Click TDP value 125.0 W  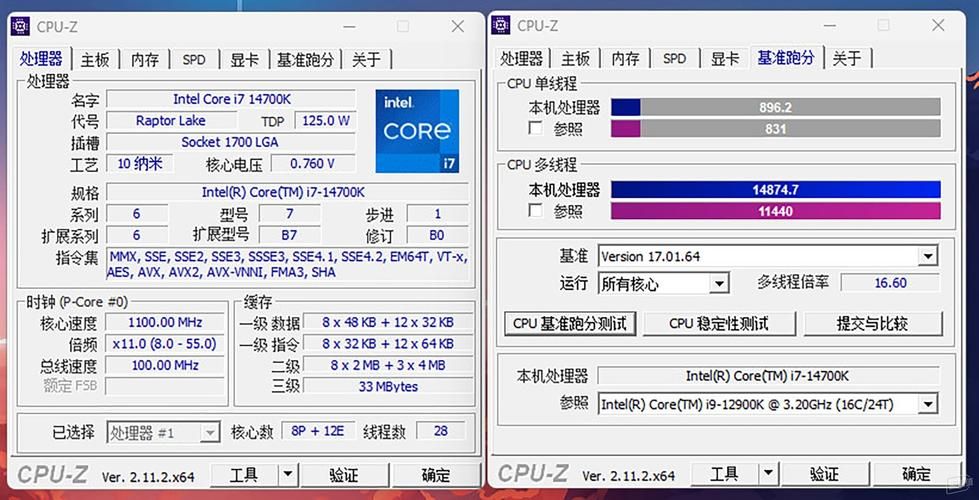pos(326,120)
